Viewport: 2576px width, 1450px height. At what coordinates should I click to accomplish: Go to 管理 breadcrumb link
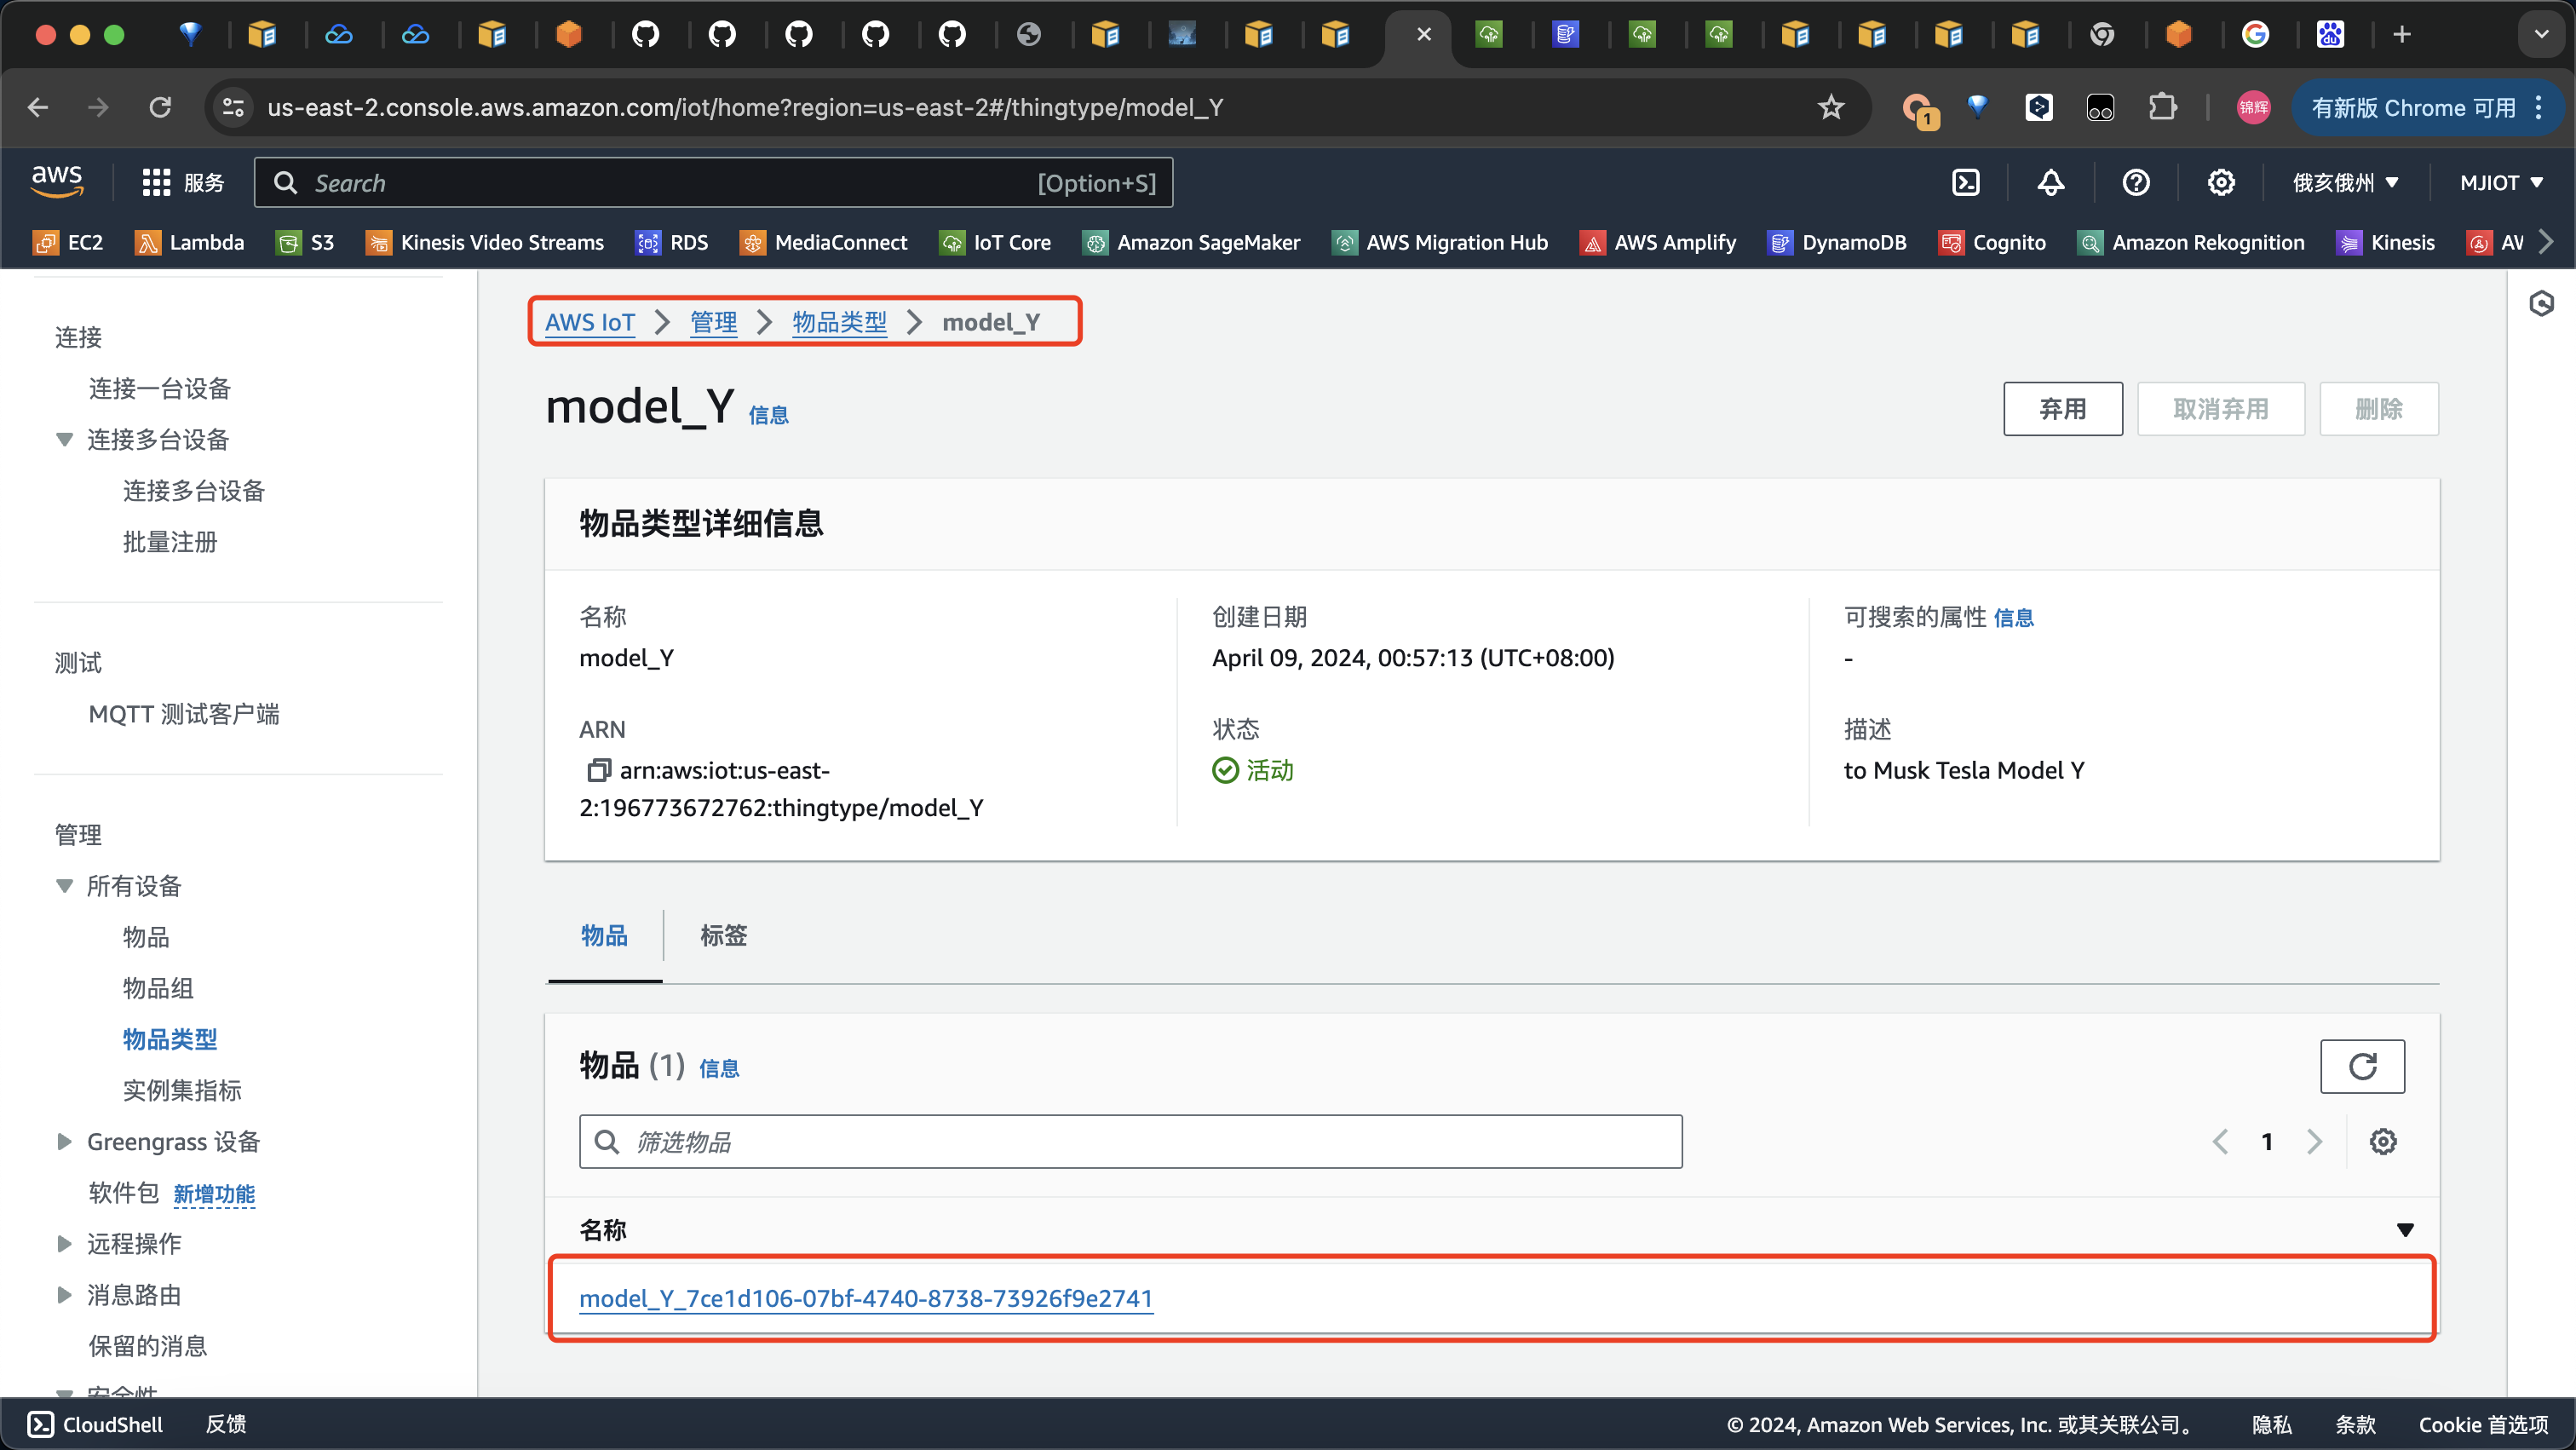[713, 322]
